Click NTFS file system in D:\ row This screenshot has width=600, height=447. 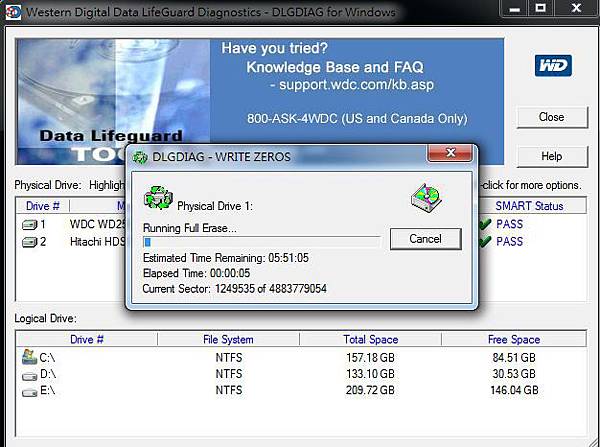229,374
